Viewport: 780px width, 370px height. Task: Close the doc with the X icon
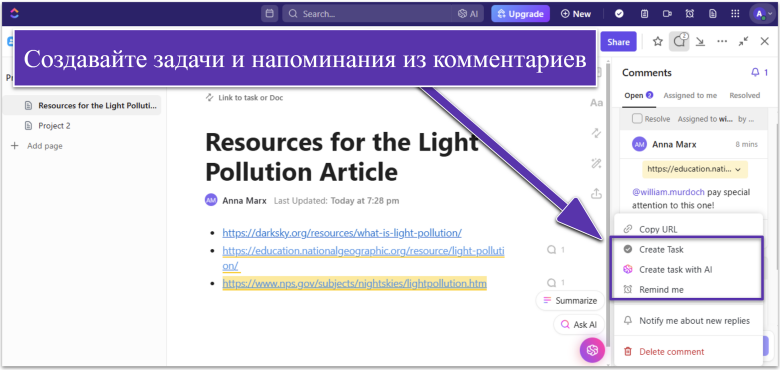[765, 42]
